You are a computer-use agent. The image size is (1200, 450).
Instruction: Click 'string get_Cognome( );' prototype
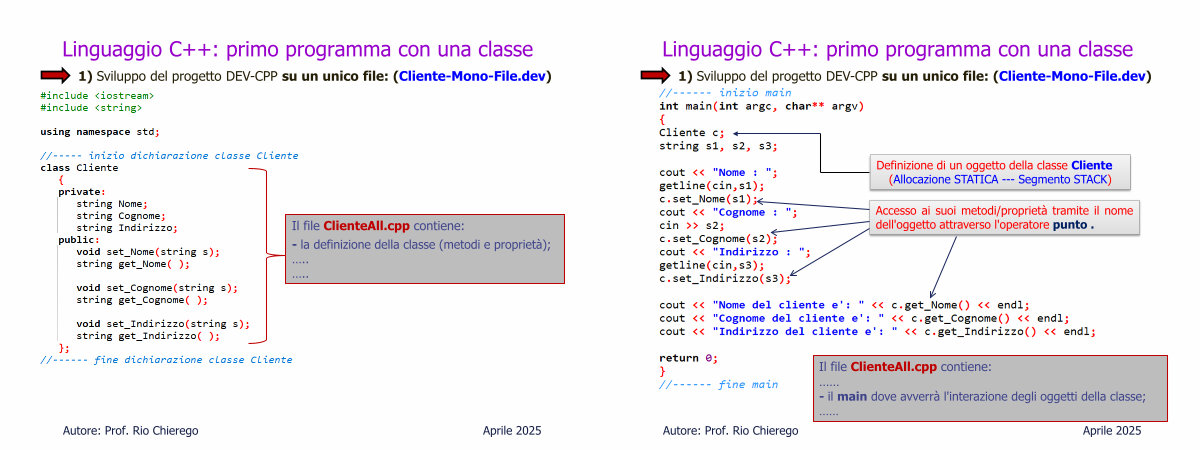[142, 300]
